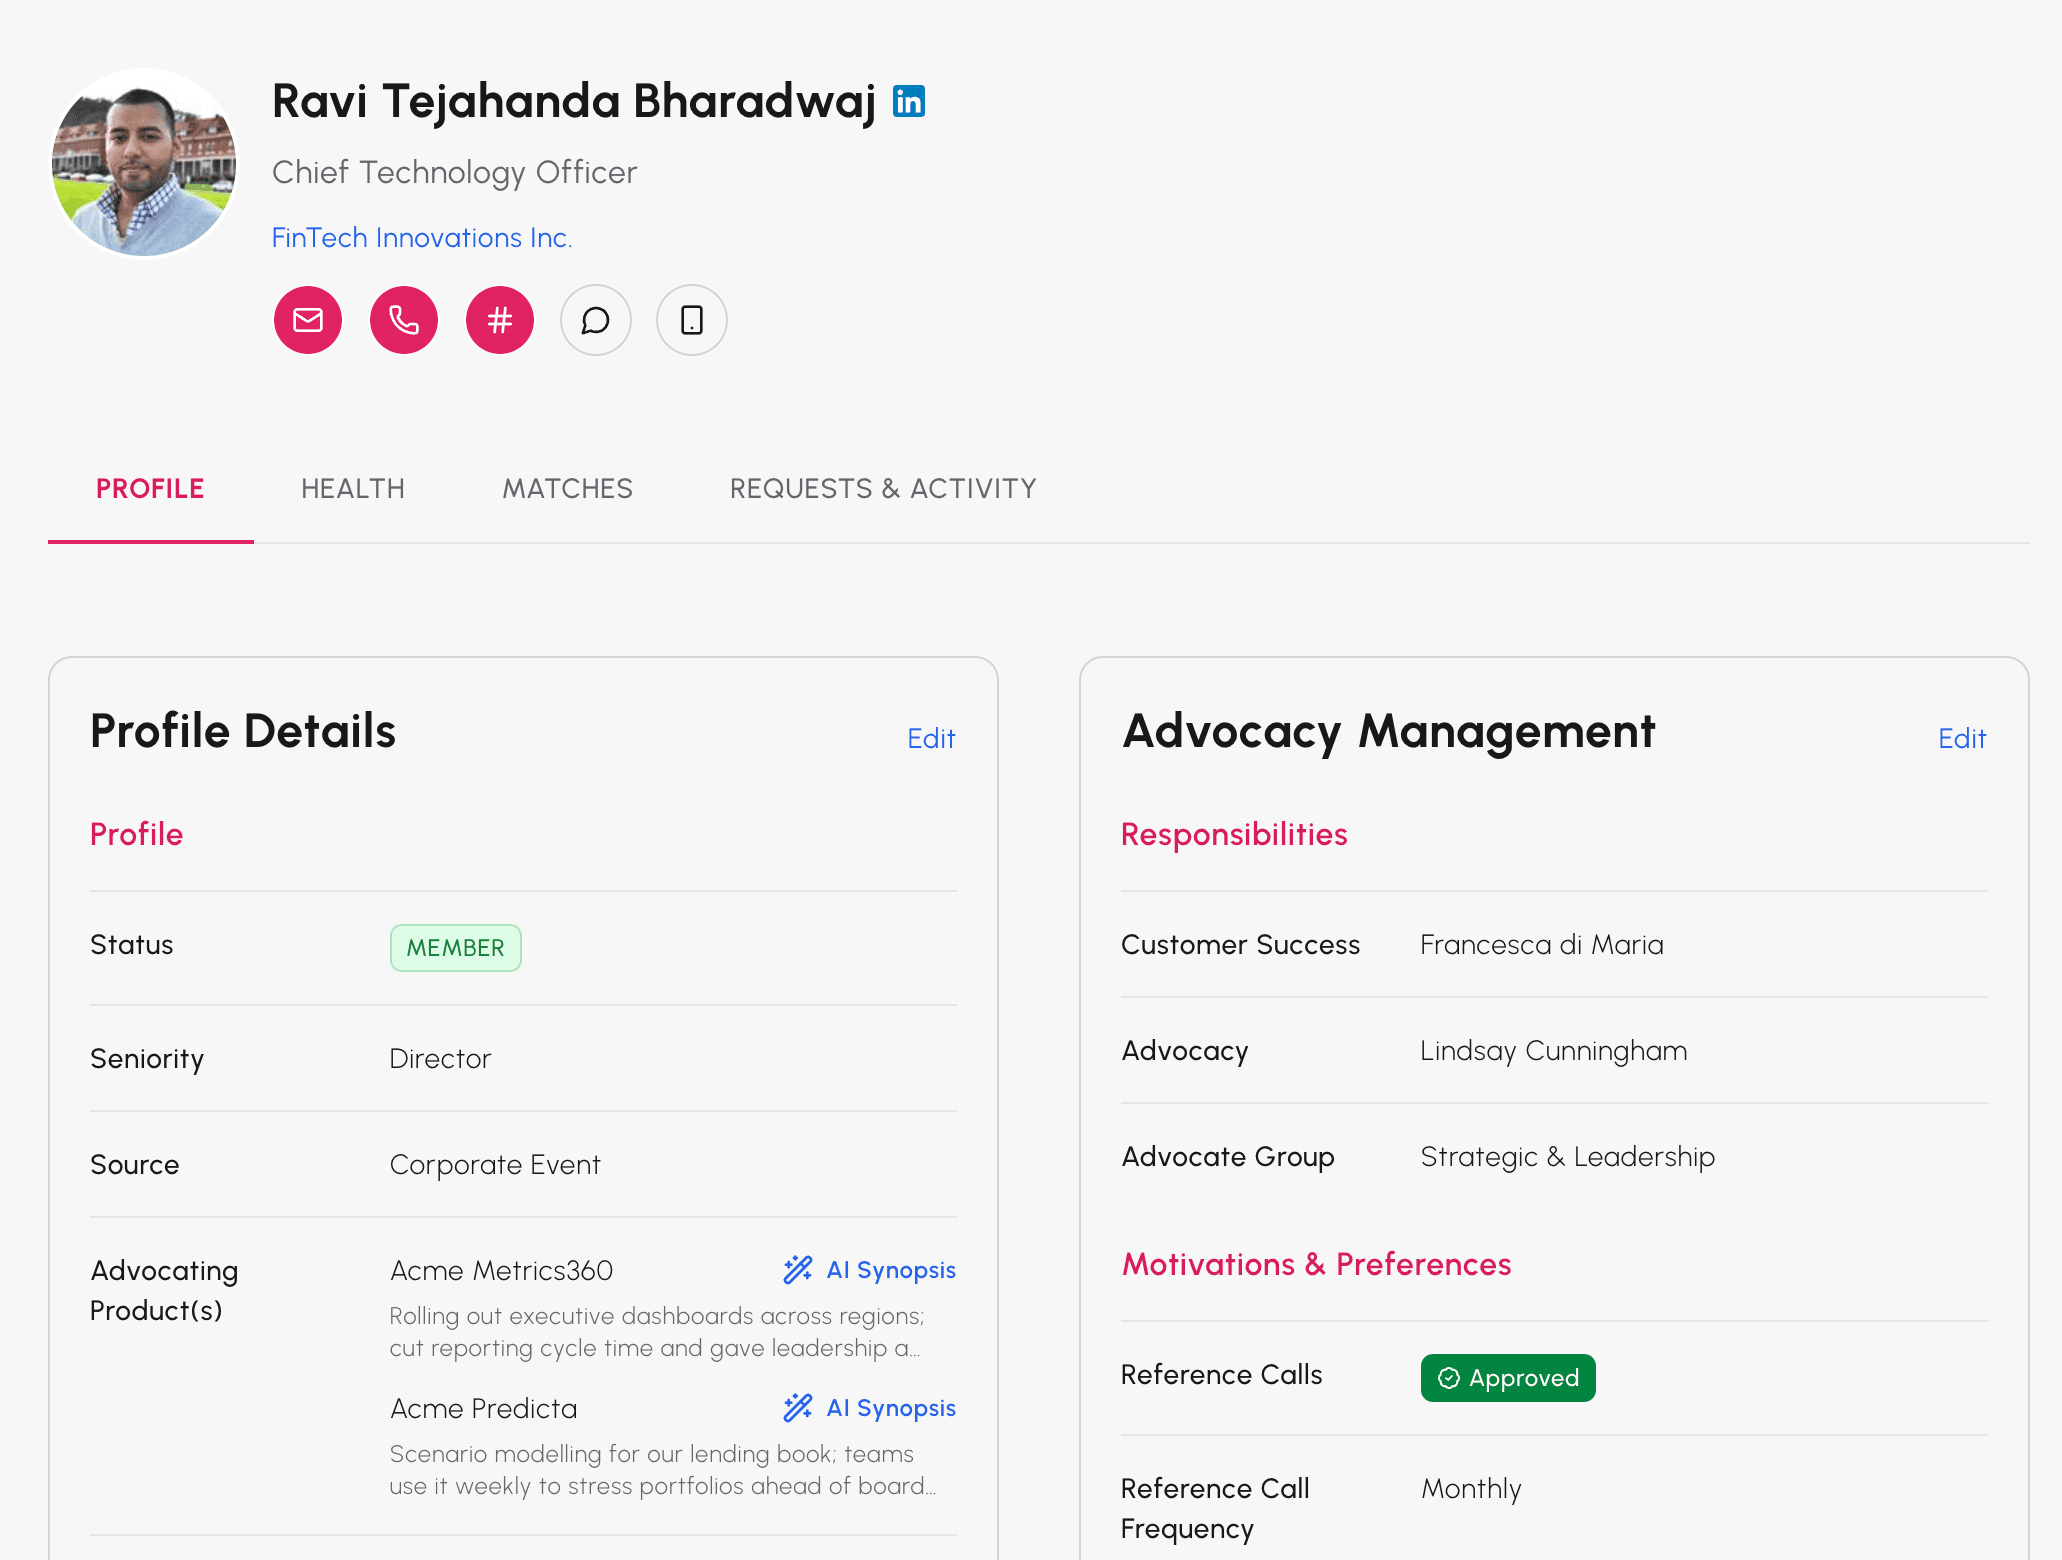
Task: Click the mobile device icon
Action: click(692, 320)
